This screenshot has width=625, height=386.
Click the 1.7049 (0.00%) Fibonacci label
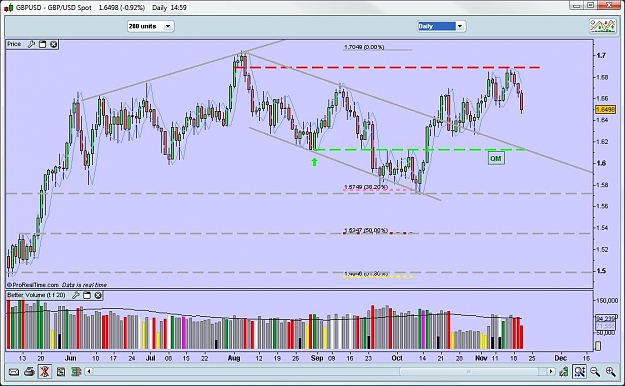(364, 47)
